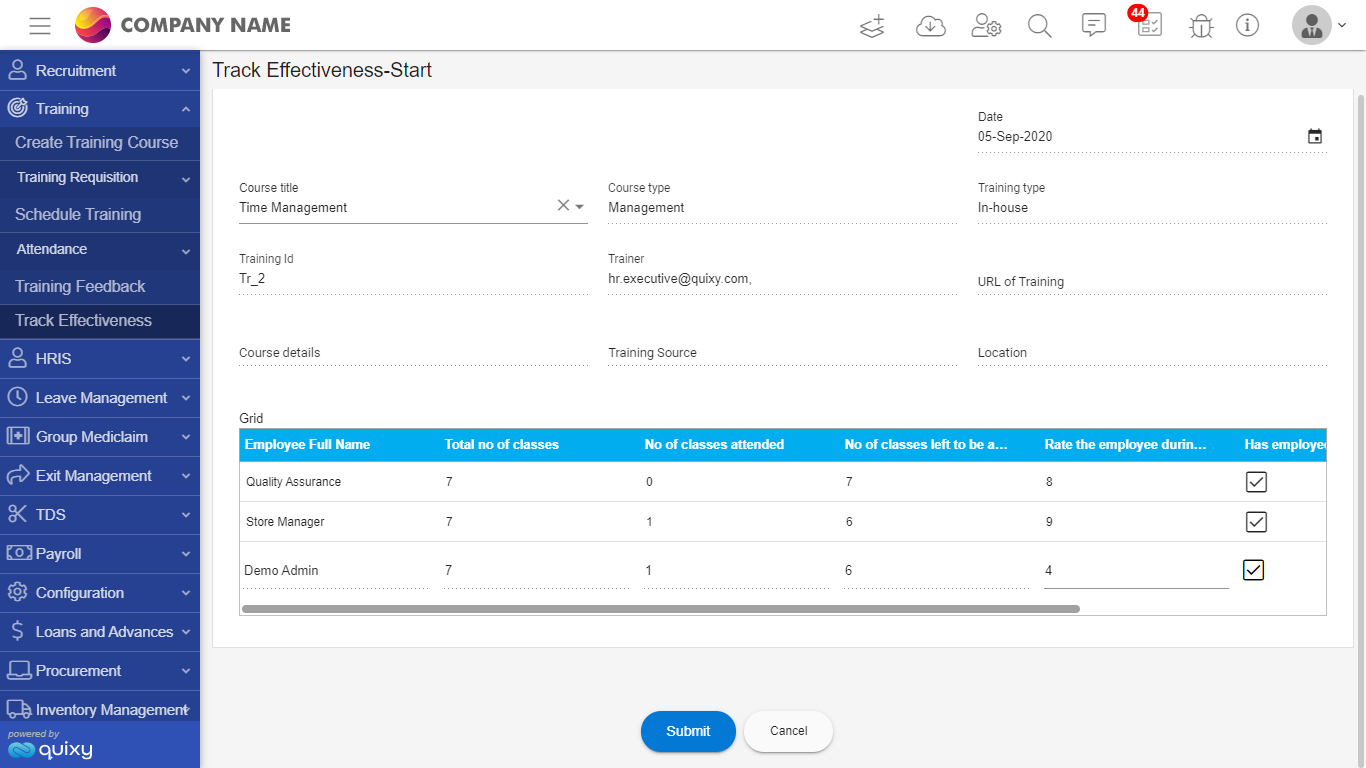Click No of classes attended column header
The height and width of the screenshot is (768, 1366).
click(714, 444)
